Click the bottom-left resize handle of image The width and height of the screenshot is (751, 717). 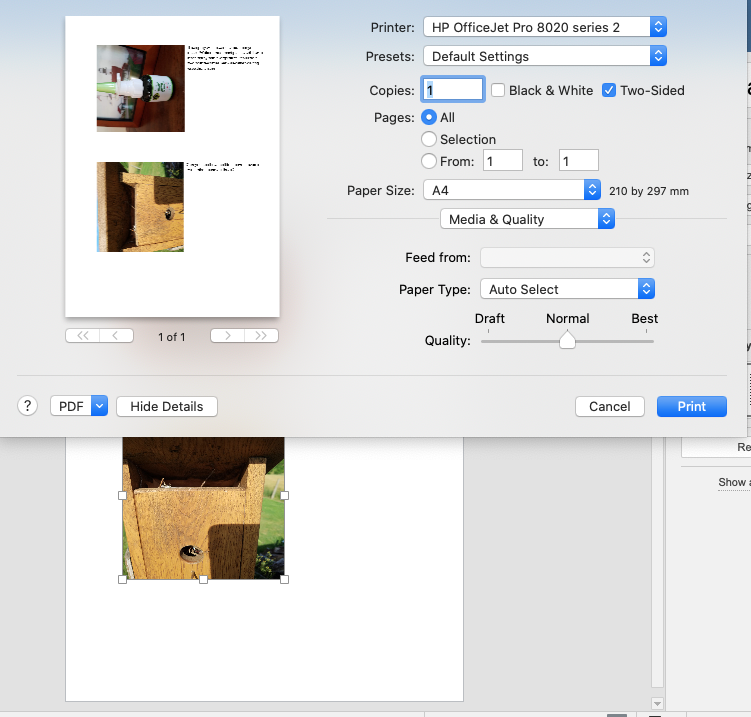point(123,580)
